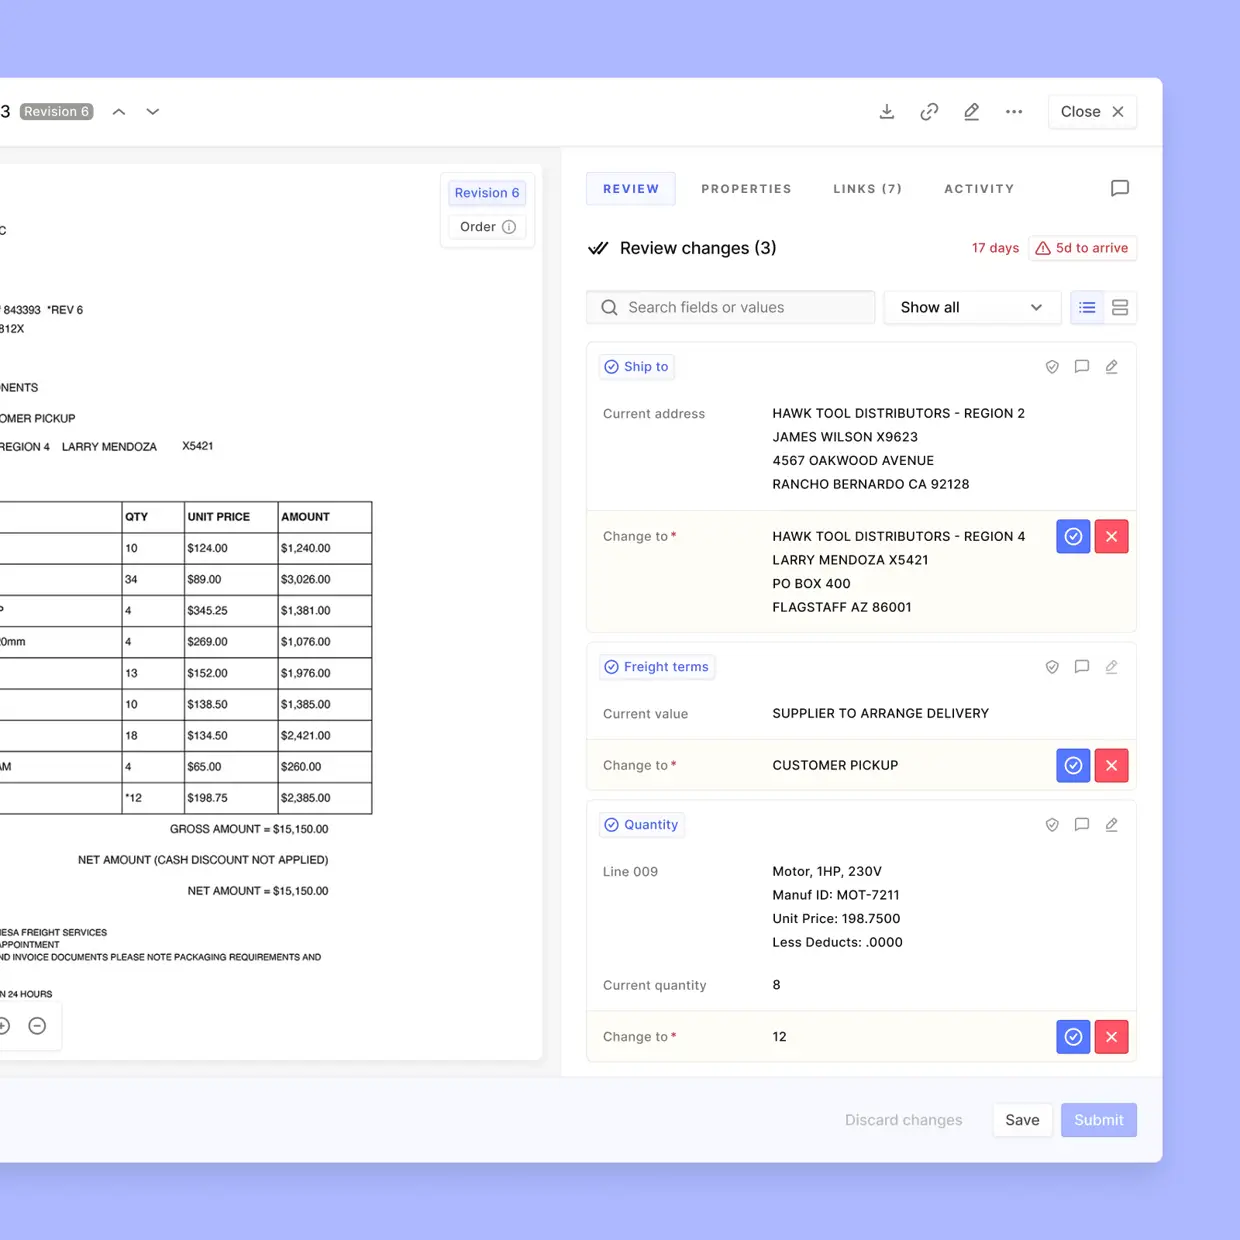
Task: Switch to the Properties tab
Action: coord(746,188)
